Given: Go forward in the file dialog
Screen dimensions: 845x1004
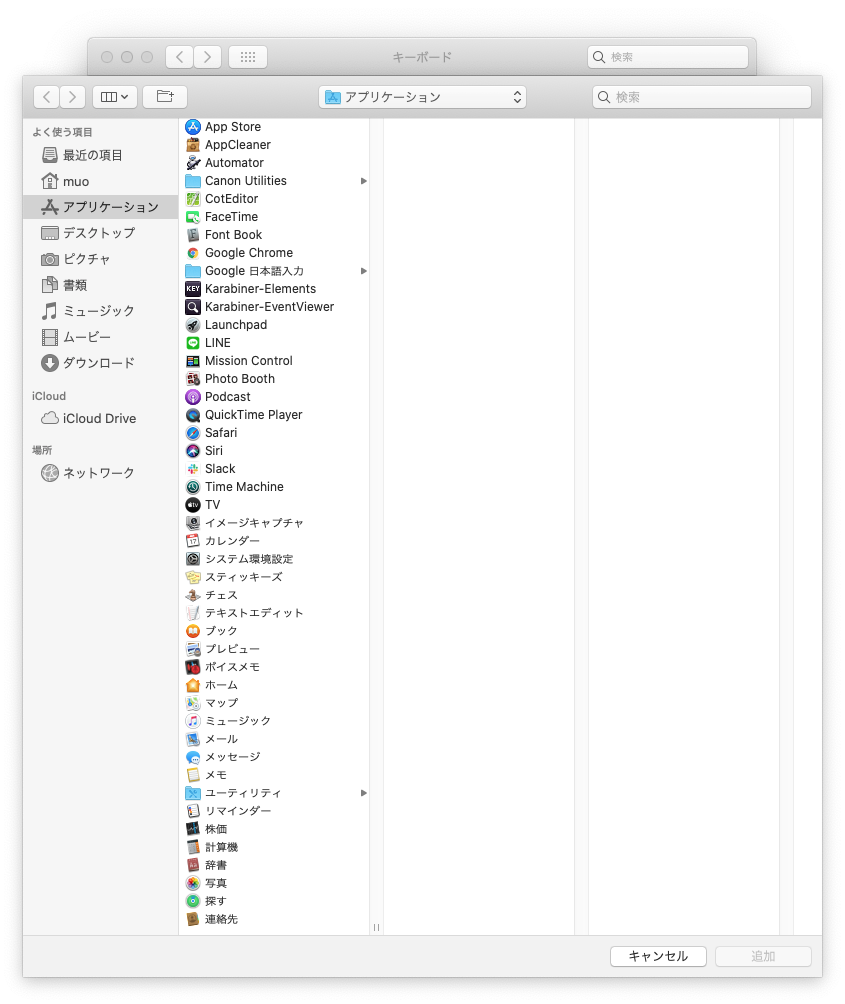Looking at the screenshot, I should point(72,97).
